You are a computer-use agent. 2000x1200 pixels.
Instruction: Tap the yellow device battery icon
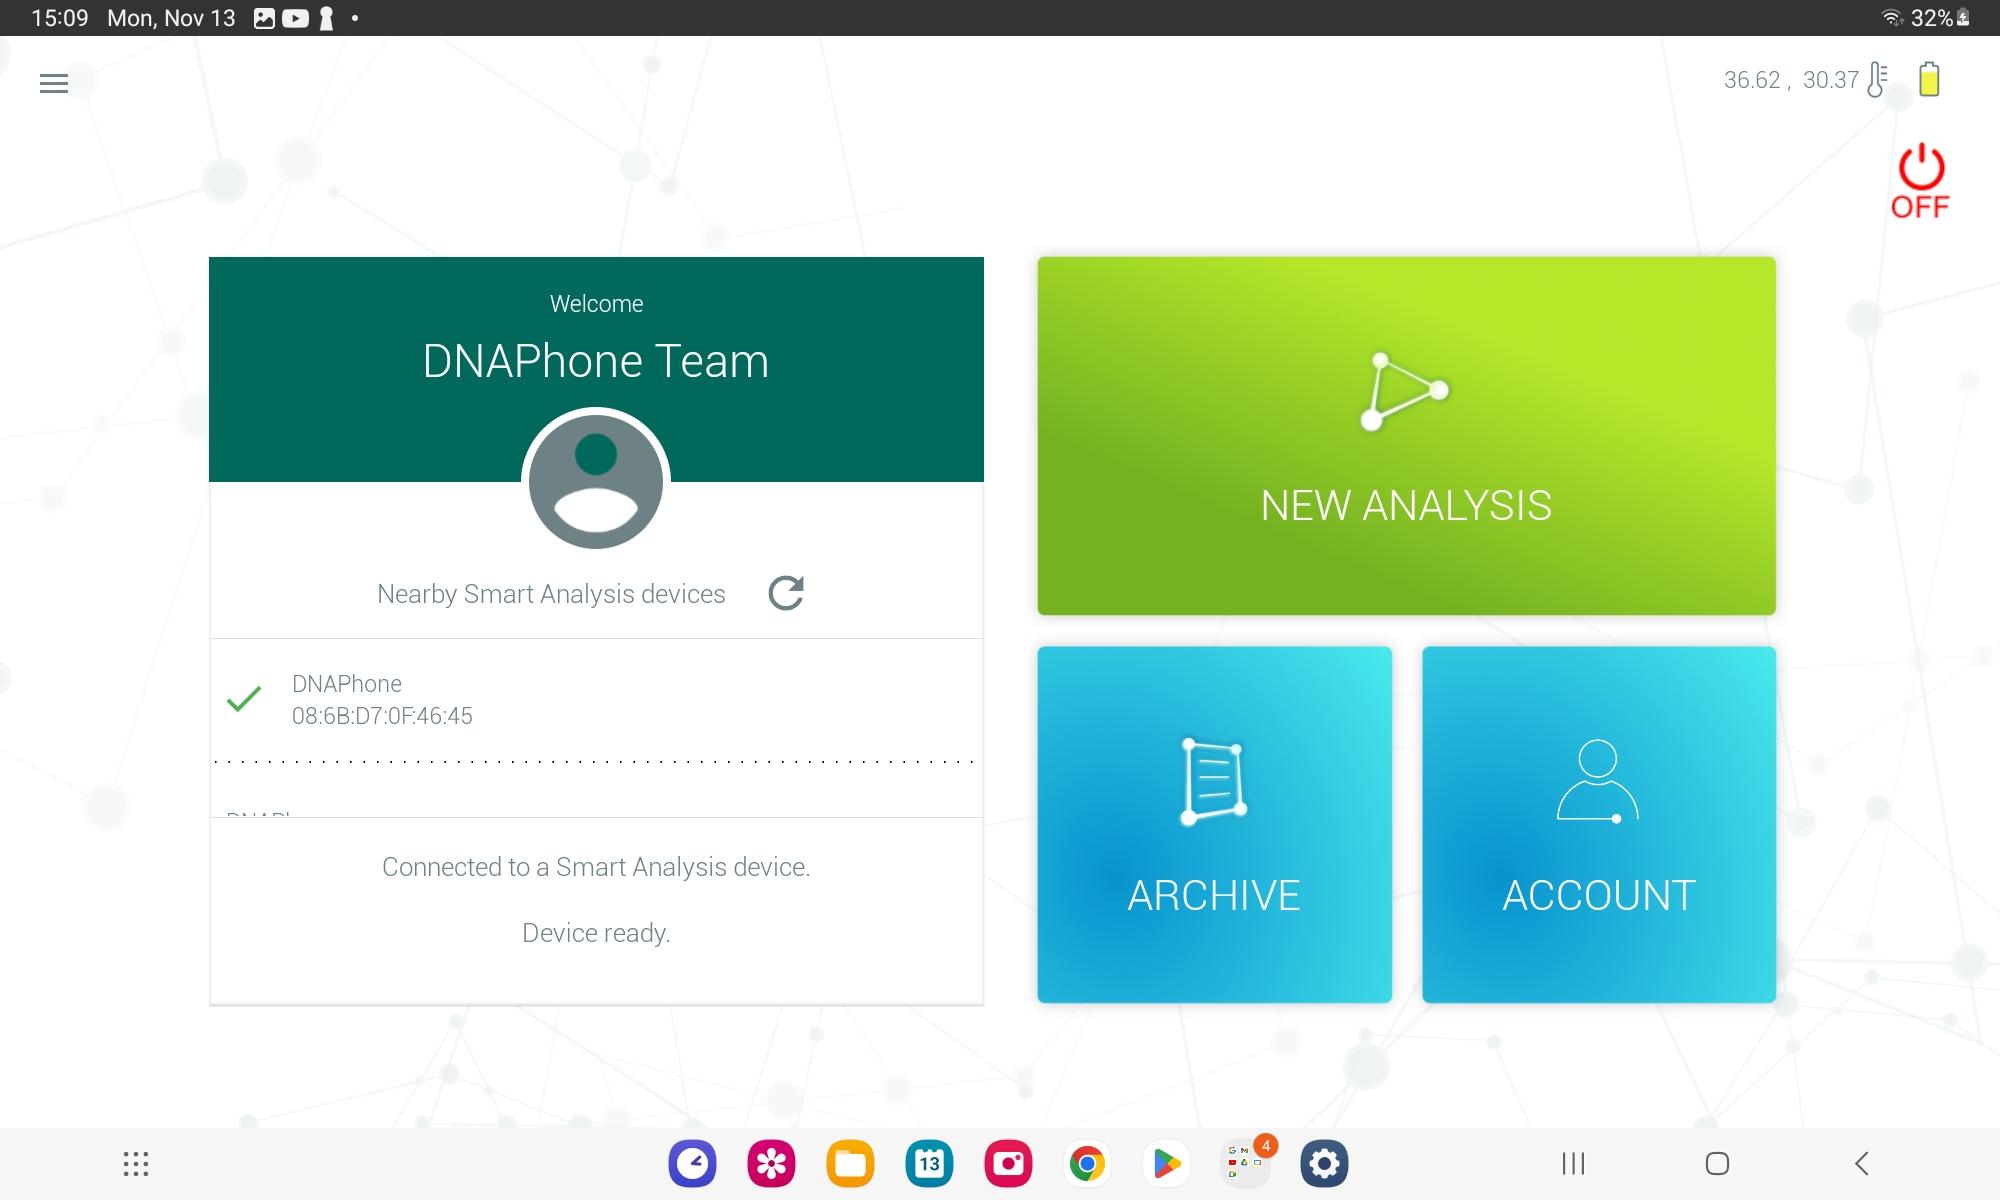pyautogui.click(x=1929, y=79)
